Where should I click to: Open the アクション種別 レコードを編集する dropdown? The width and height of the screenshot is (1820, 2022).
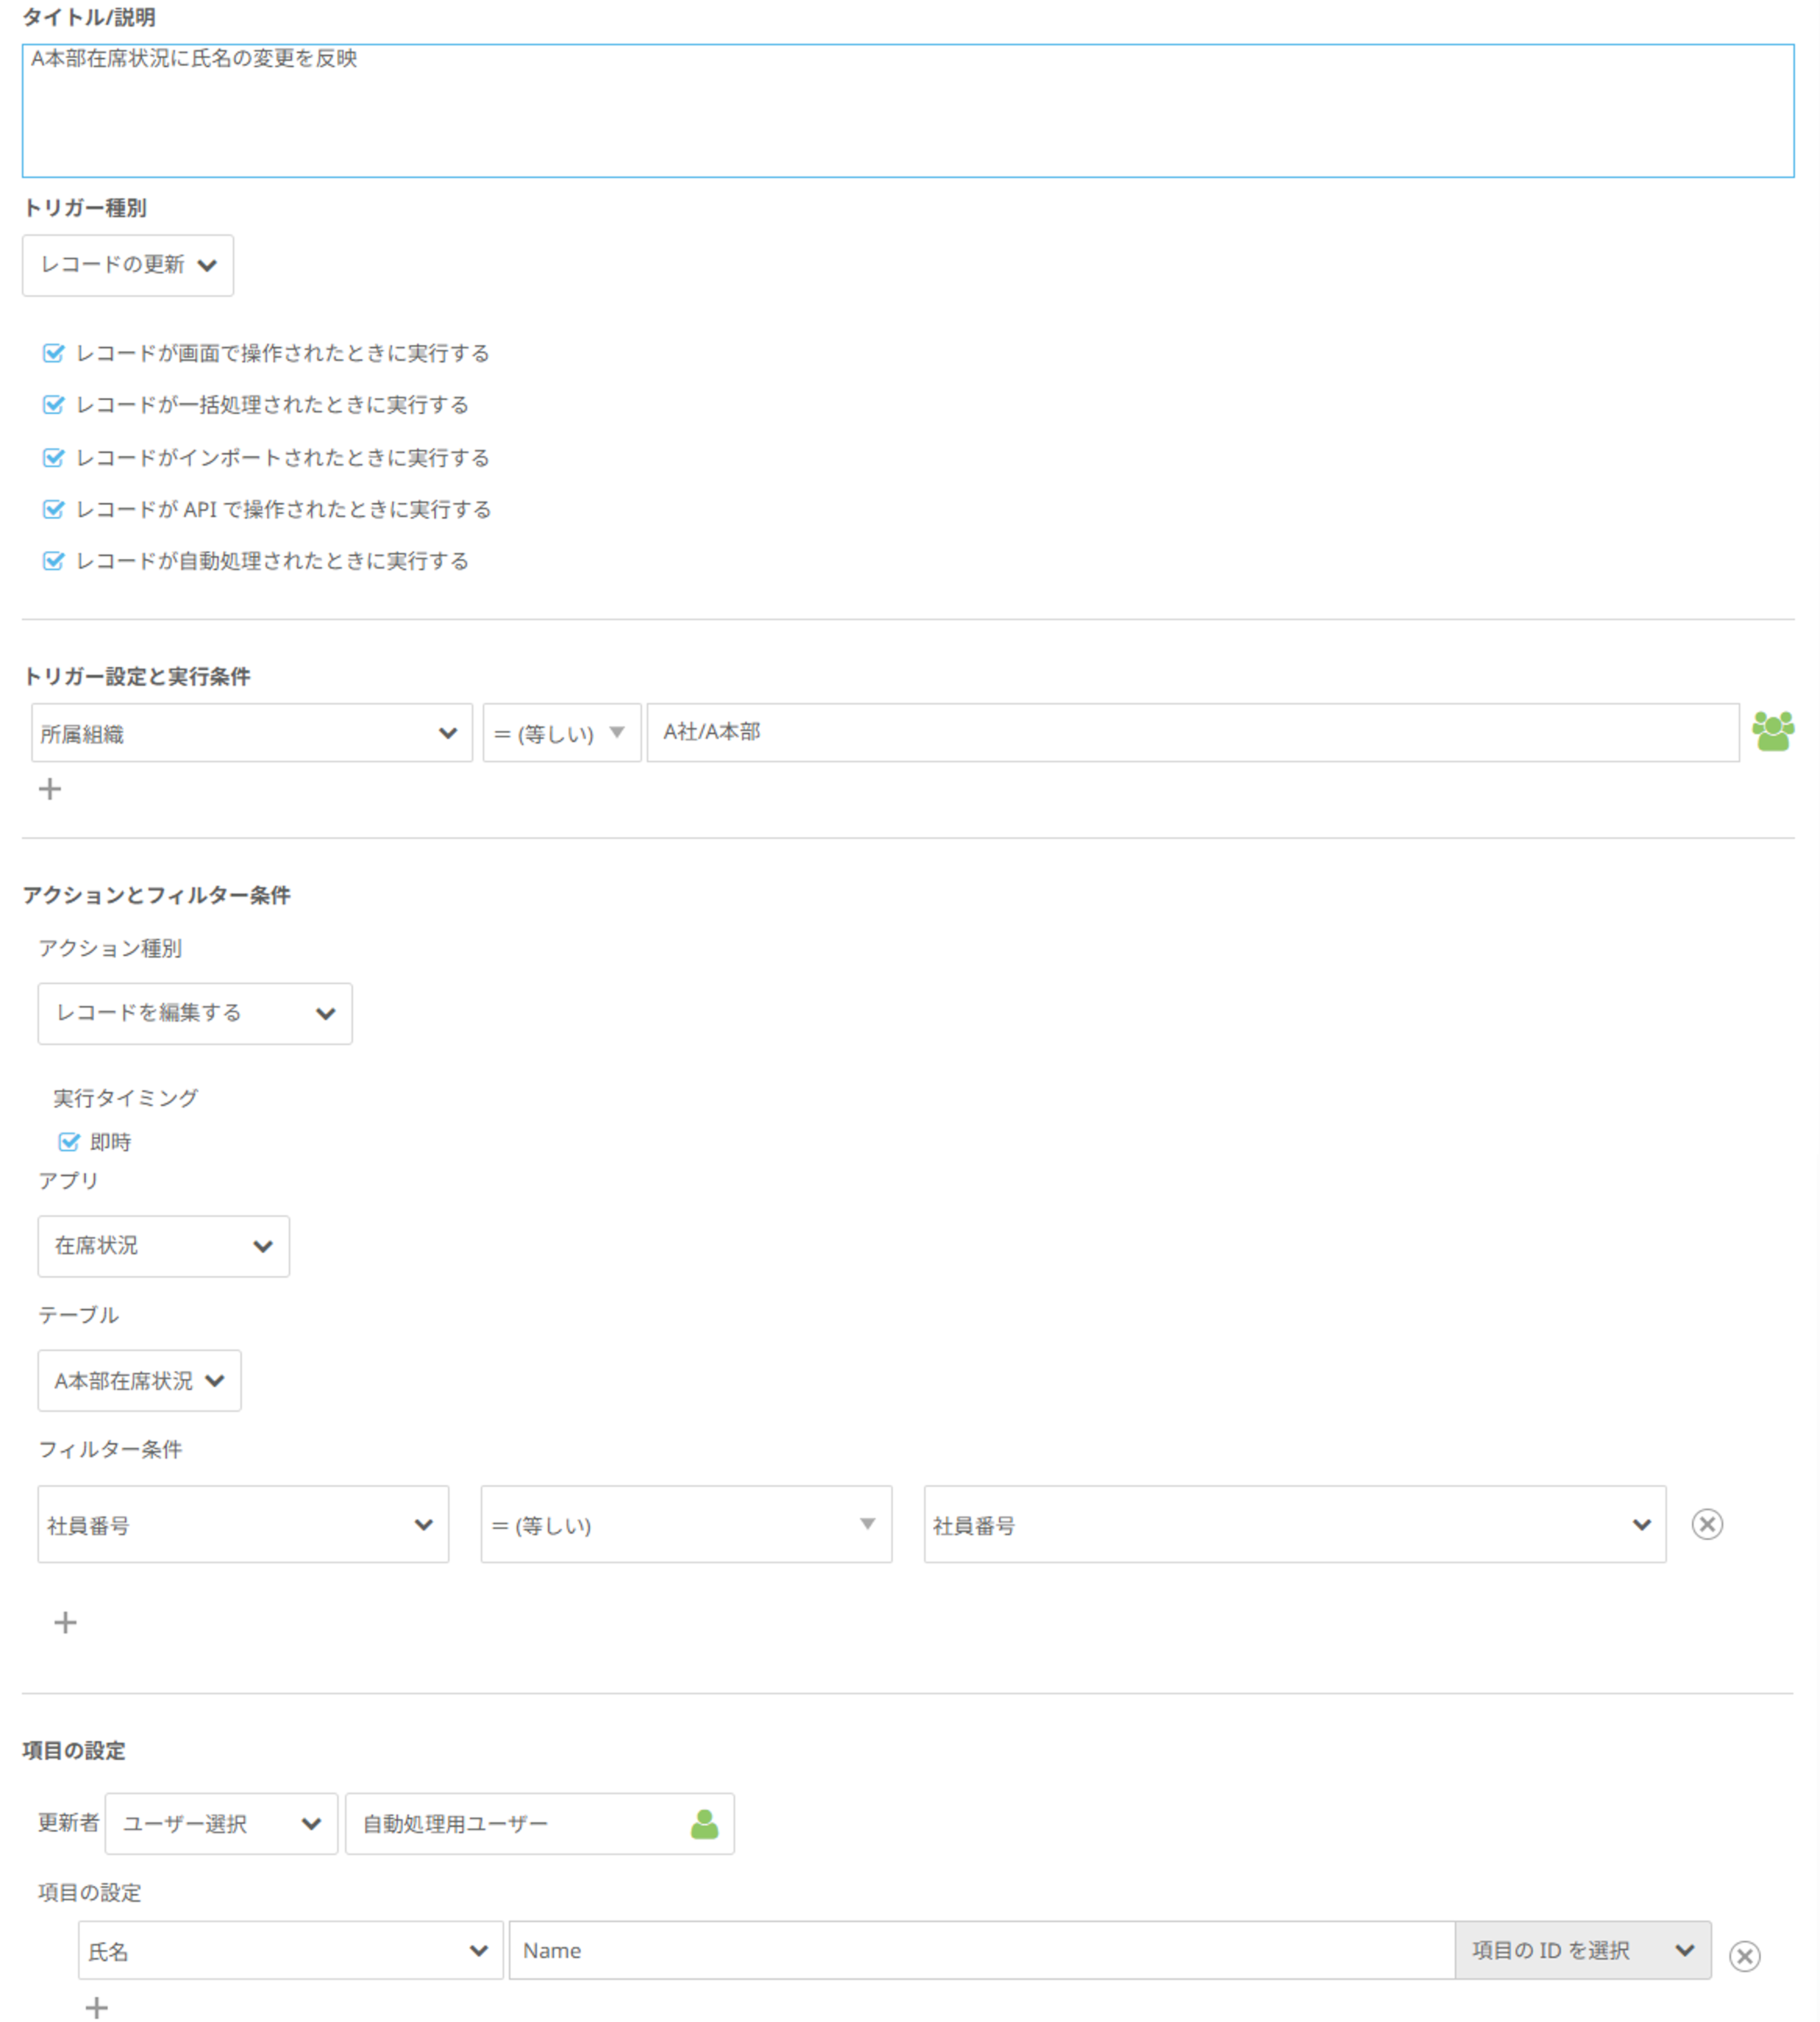195,1013
